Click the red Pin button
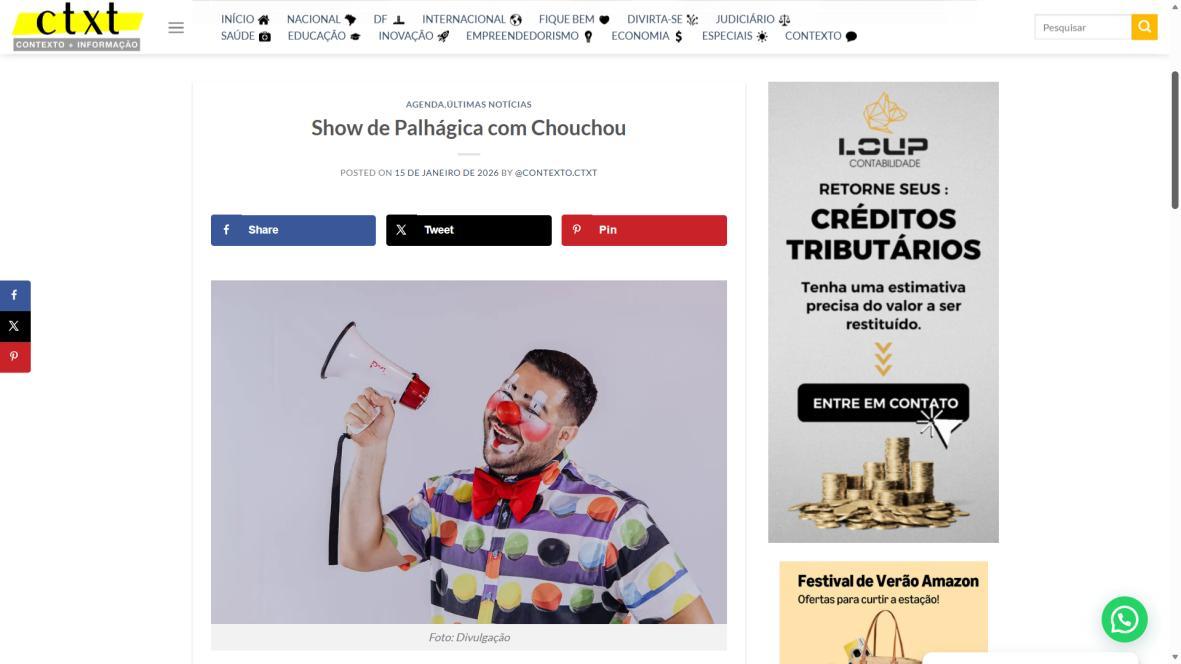The image size is (1181, 664). (644, 230)
